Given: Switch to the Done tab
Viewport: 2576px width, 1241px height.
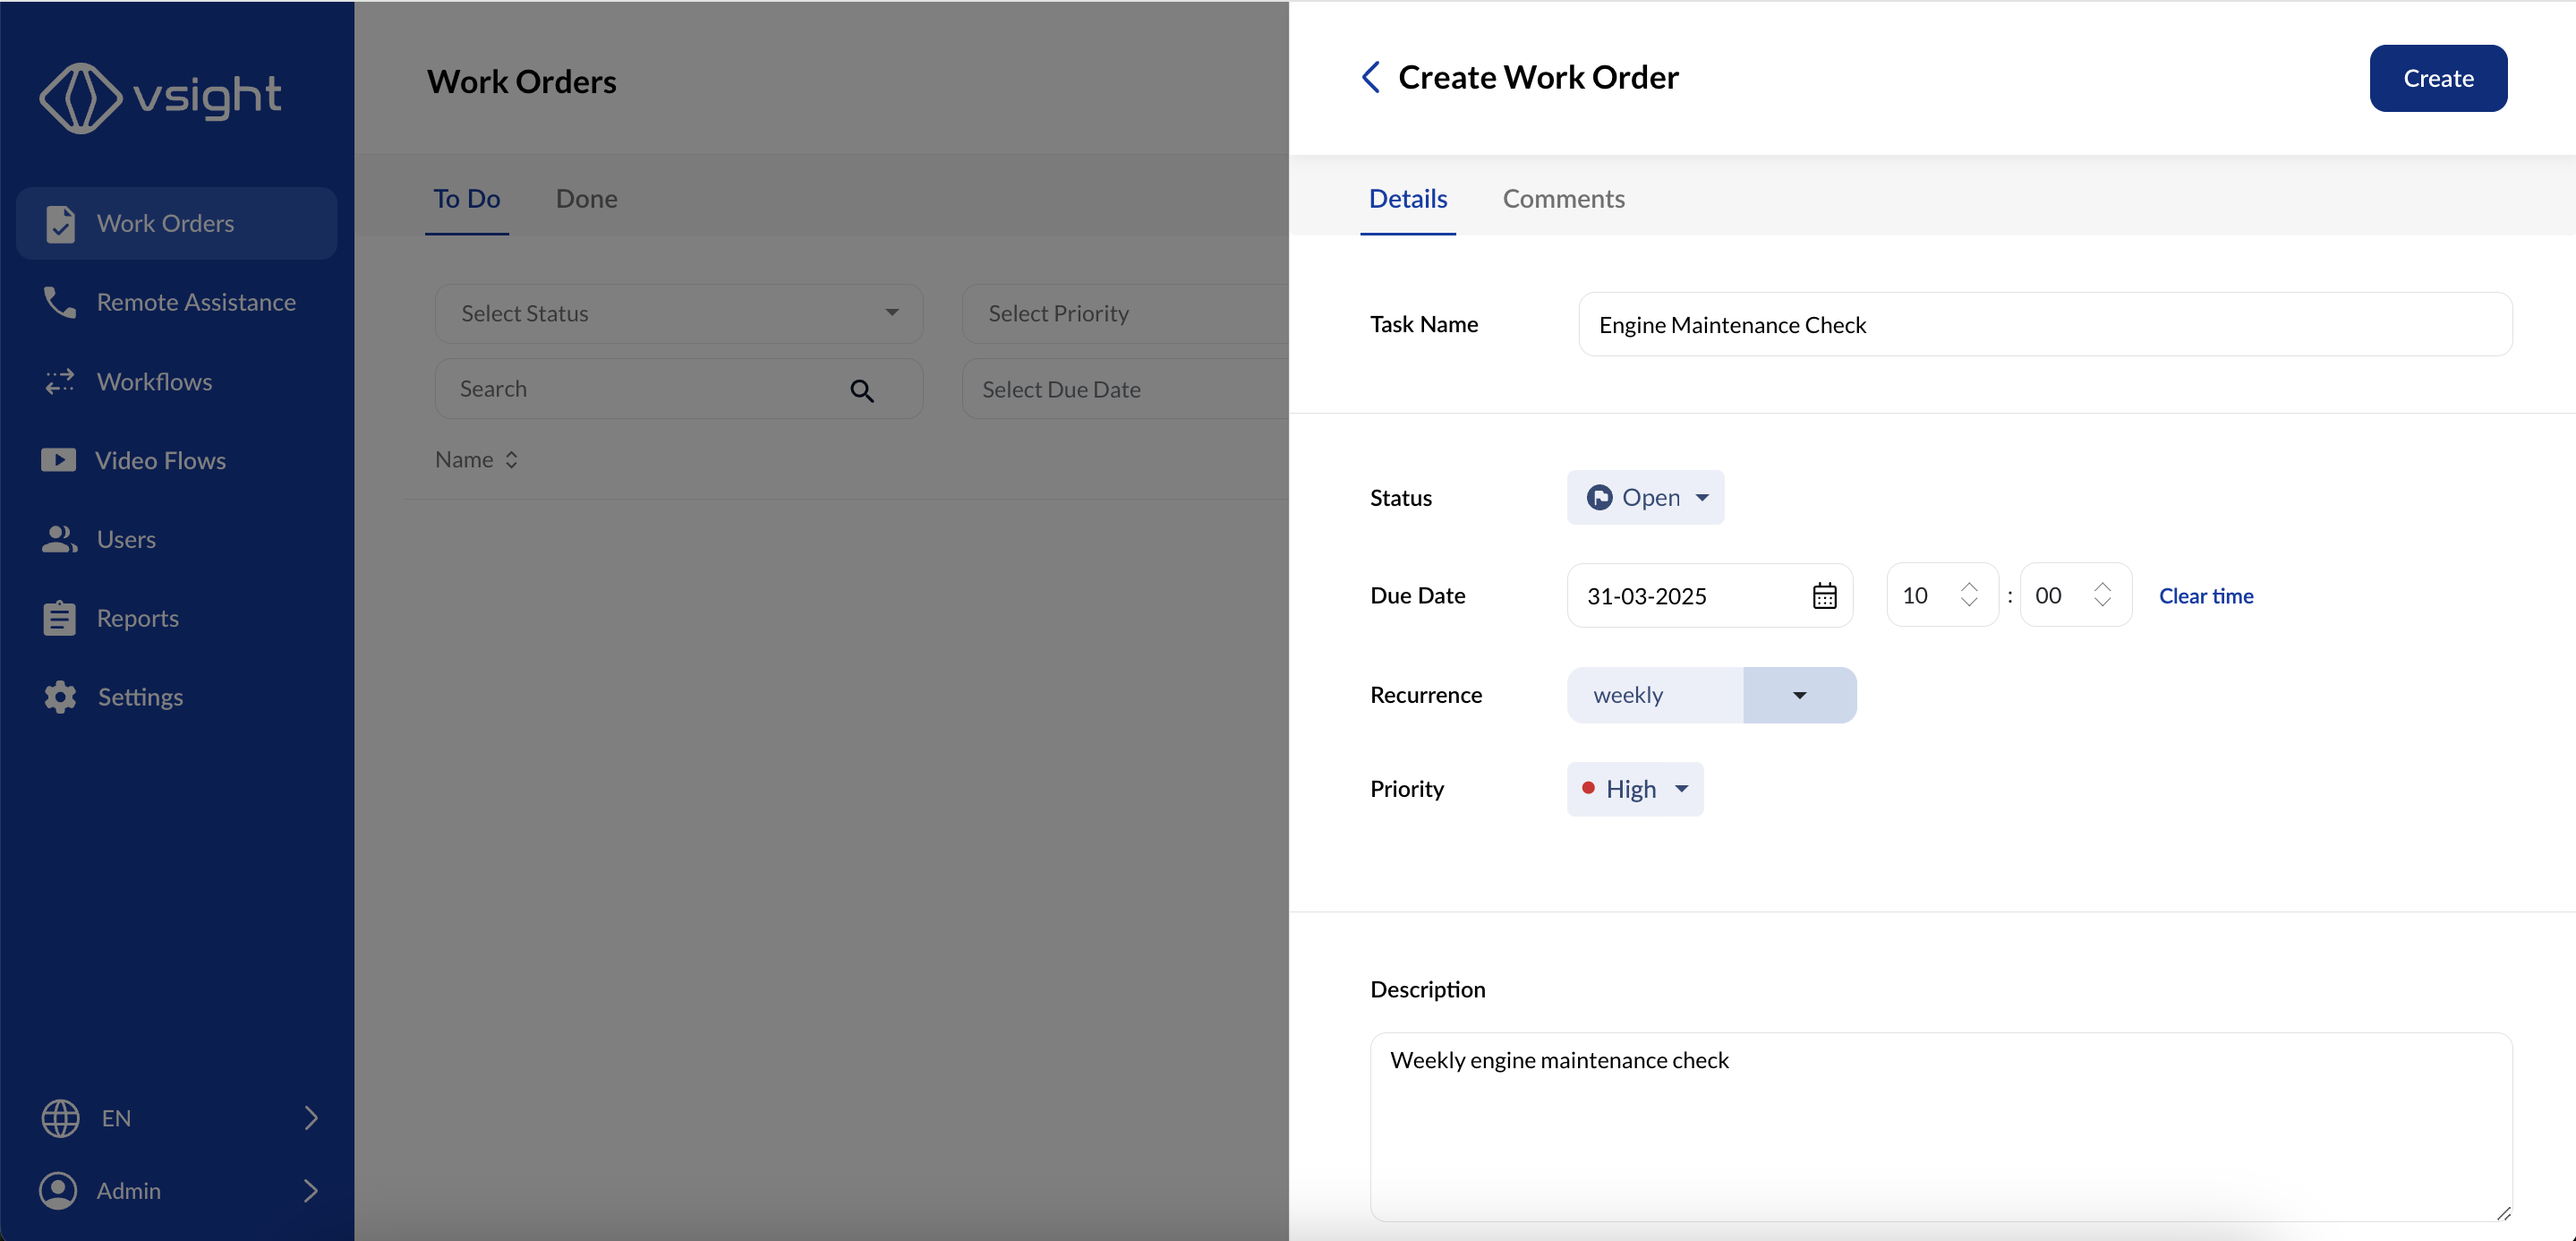Looking at the screenshot, I should 586,199.
